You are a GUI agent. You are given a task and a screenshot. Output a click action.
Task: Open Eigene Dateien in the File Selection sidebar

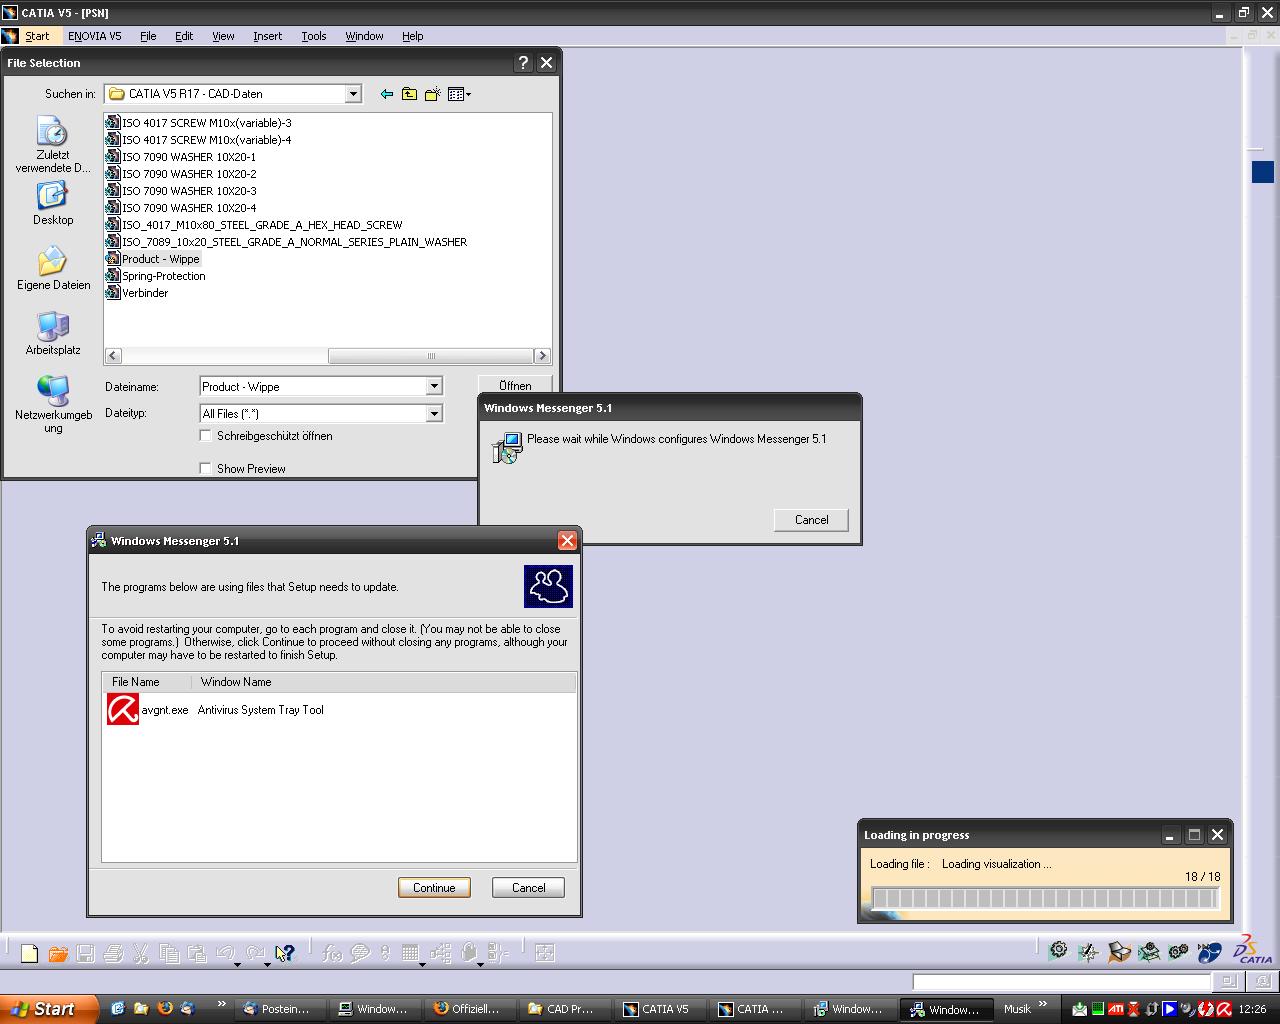tap(53, 268)
